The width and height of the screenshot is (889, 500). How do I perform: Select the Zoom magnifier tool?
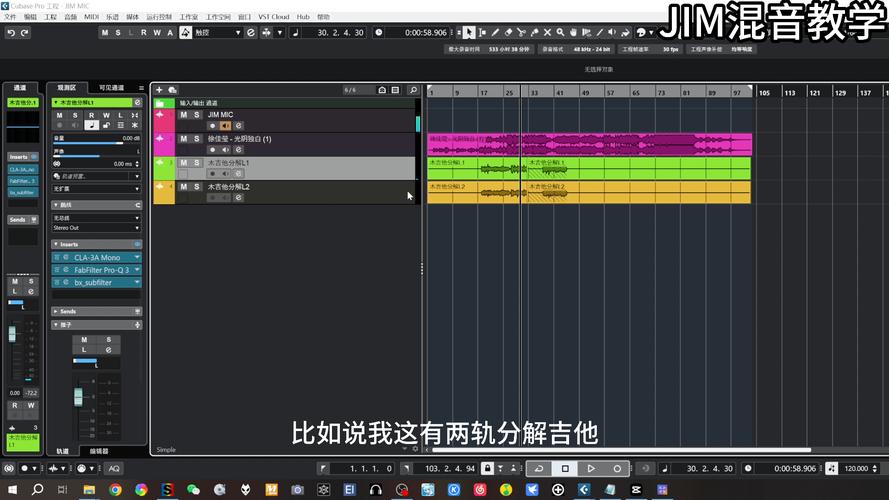click(560, 33)
